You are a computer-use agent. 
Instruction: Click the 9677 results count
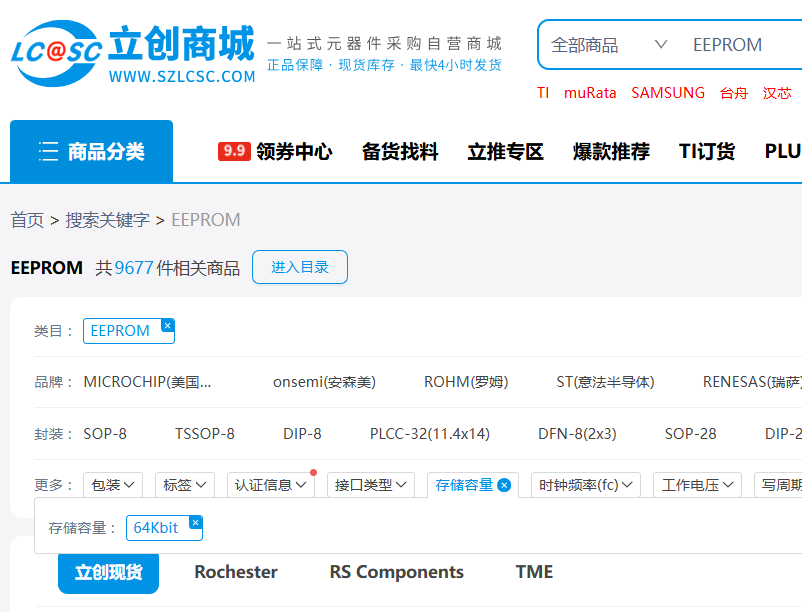tap(134, 267)
